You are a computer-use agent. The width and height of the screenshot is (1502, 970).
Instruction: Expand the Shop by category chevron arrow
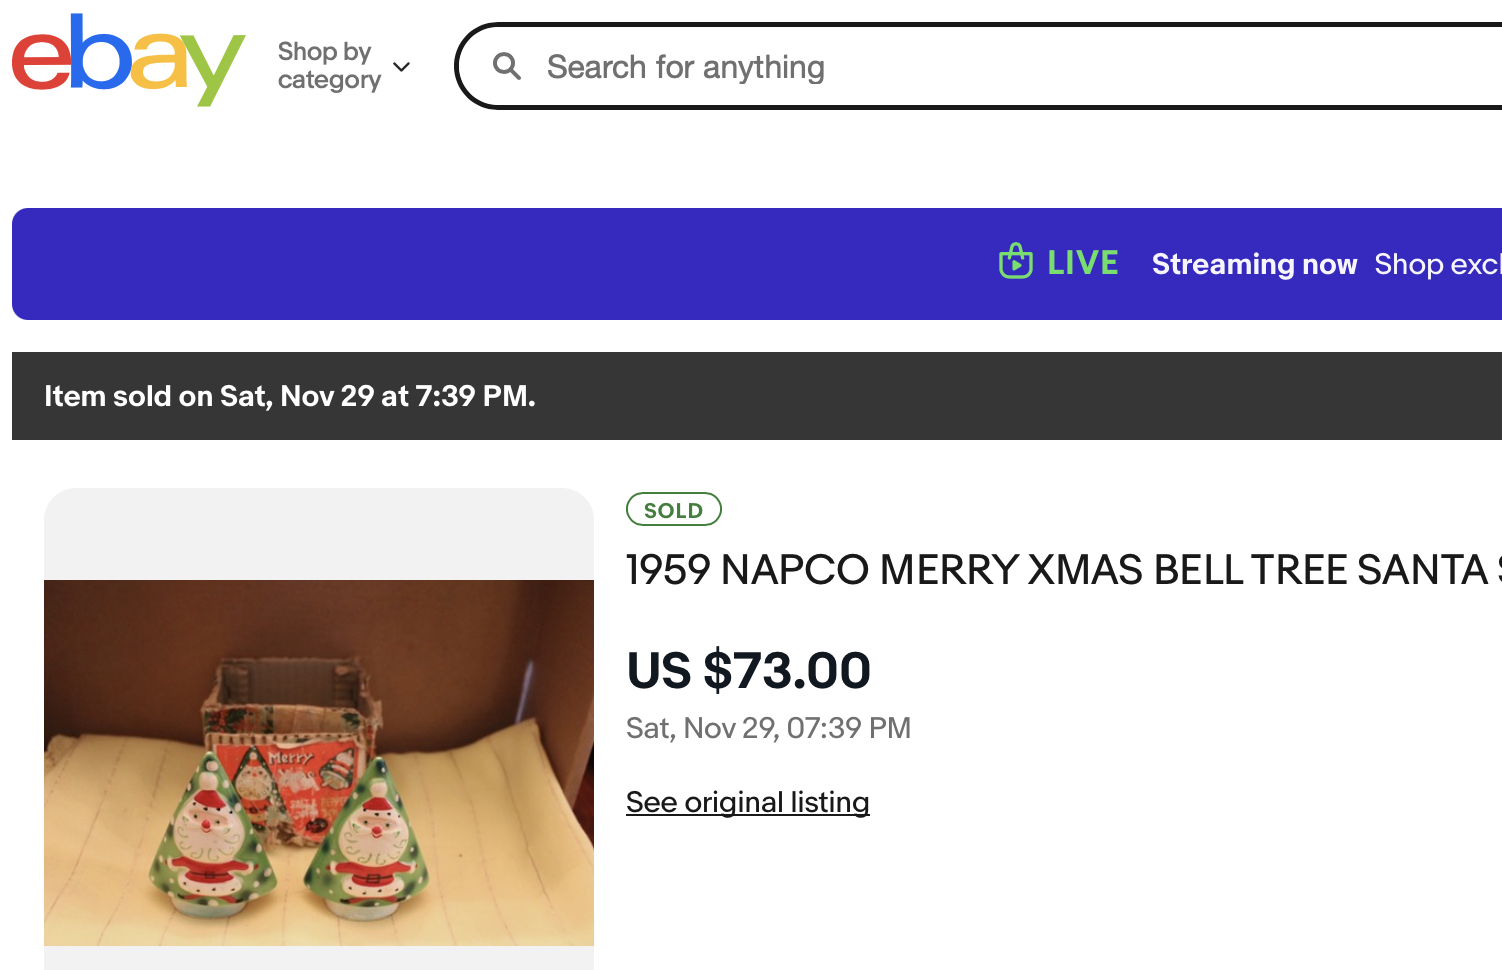(x=402, y=67)
